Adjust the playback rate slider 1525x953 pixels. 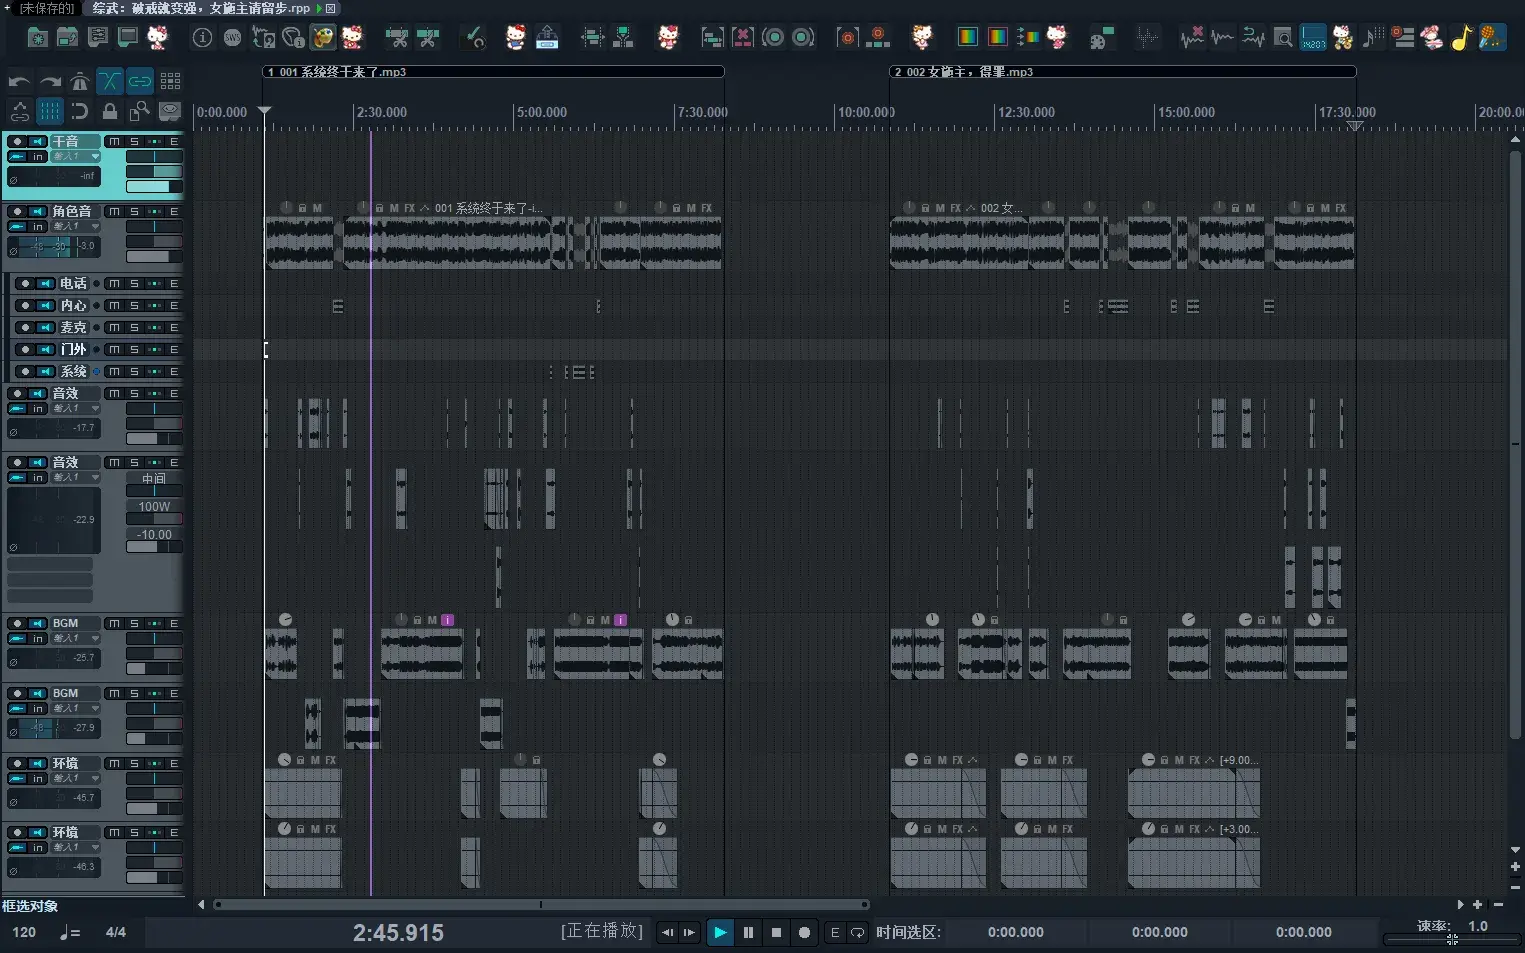(x=1451, y=940)
